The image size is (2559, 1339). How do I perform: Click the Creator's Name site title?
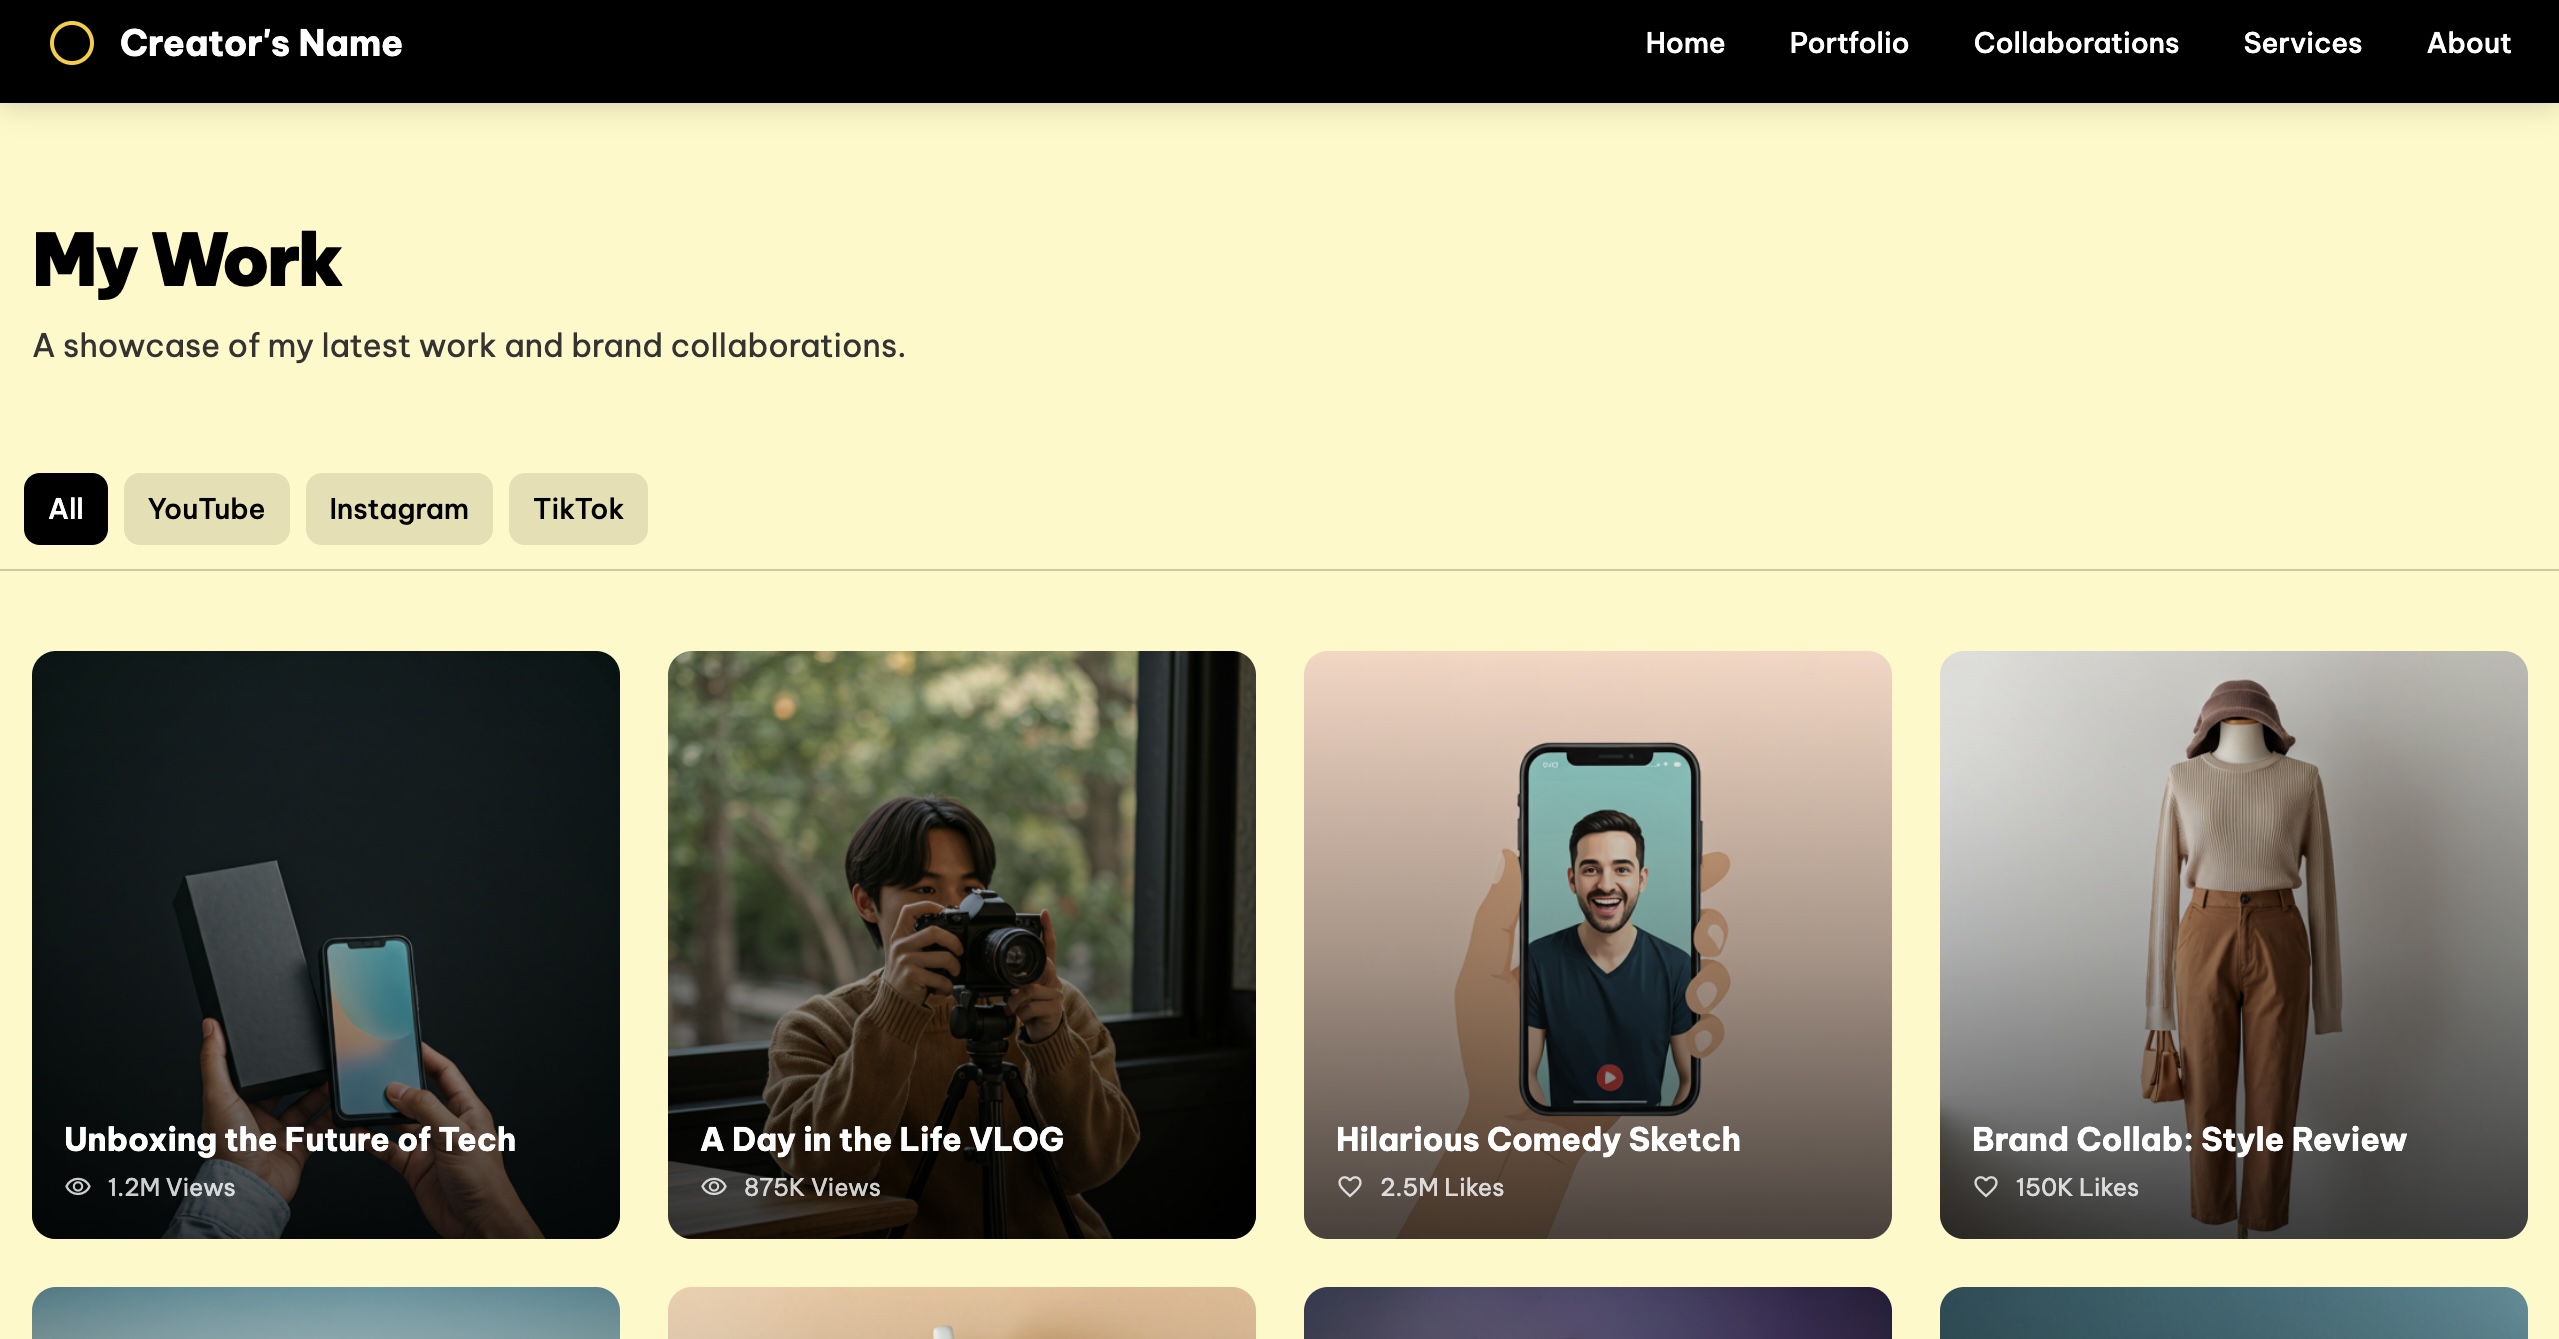pyautogui.click(x=261, y=43)
